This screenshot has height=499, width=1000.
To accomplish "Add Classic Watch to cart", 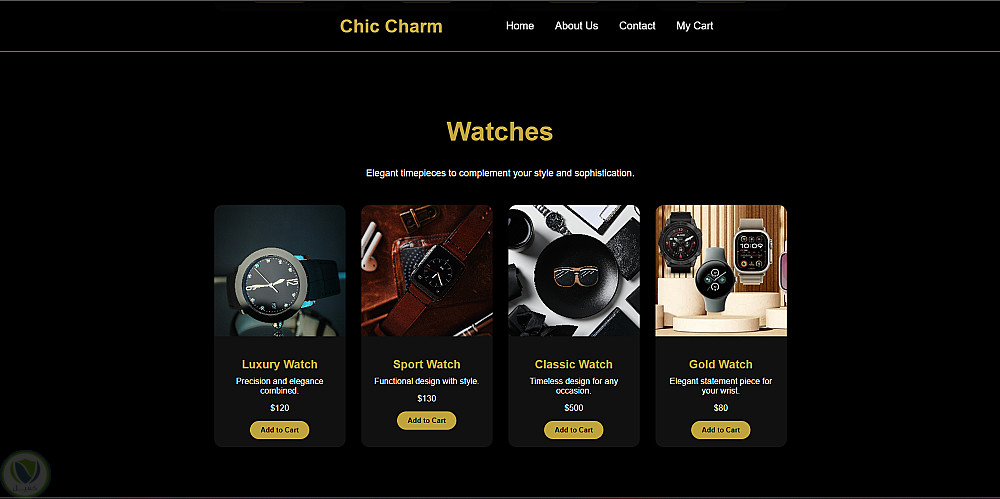I will click(x=573, y=430).
